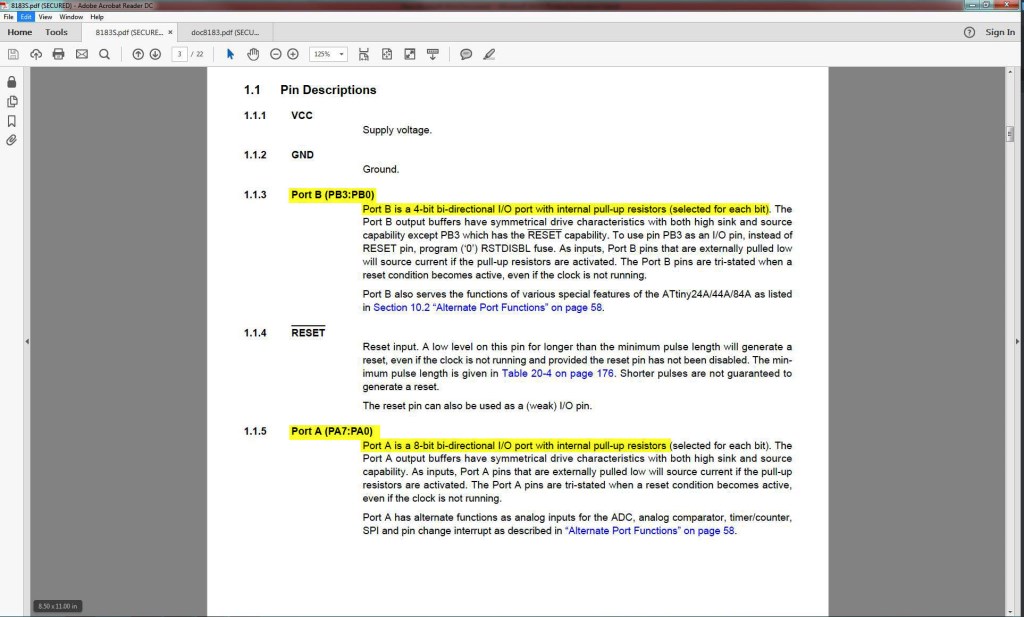Open the security lock panel
Image resolution: width=1024 pixels, height=617 pixels.
point(12,82)
